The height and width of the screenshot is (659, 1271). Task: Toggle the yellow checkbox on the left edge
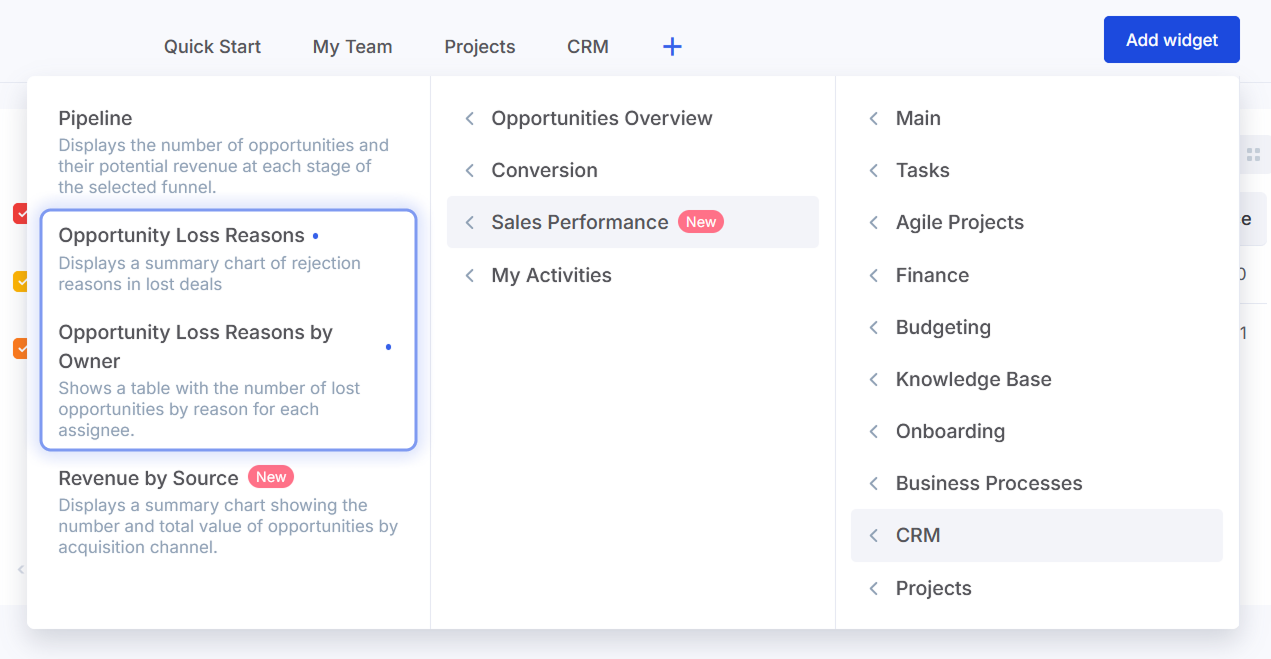click(20, 281)
